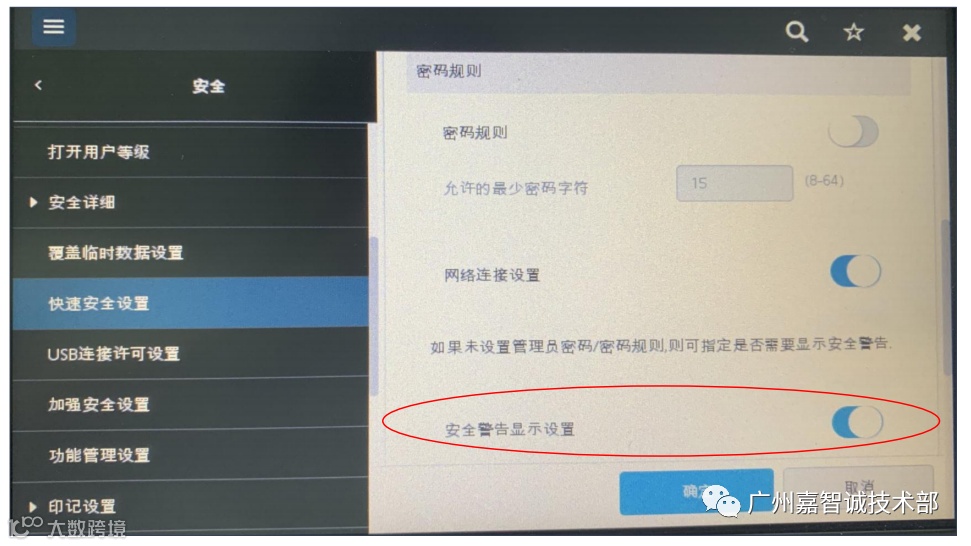Image resolution: width=971 pixels, height=546 pixels.
Task: Select 快速安全设置 in the sidebar
Action: 191,303
